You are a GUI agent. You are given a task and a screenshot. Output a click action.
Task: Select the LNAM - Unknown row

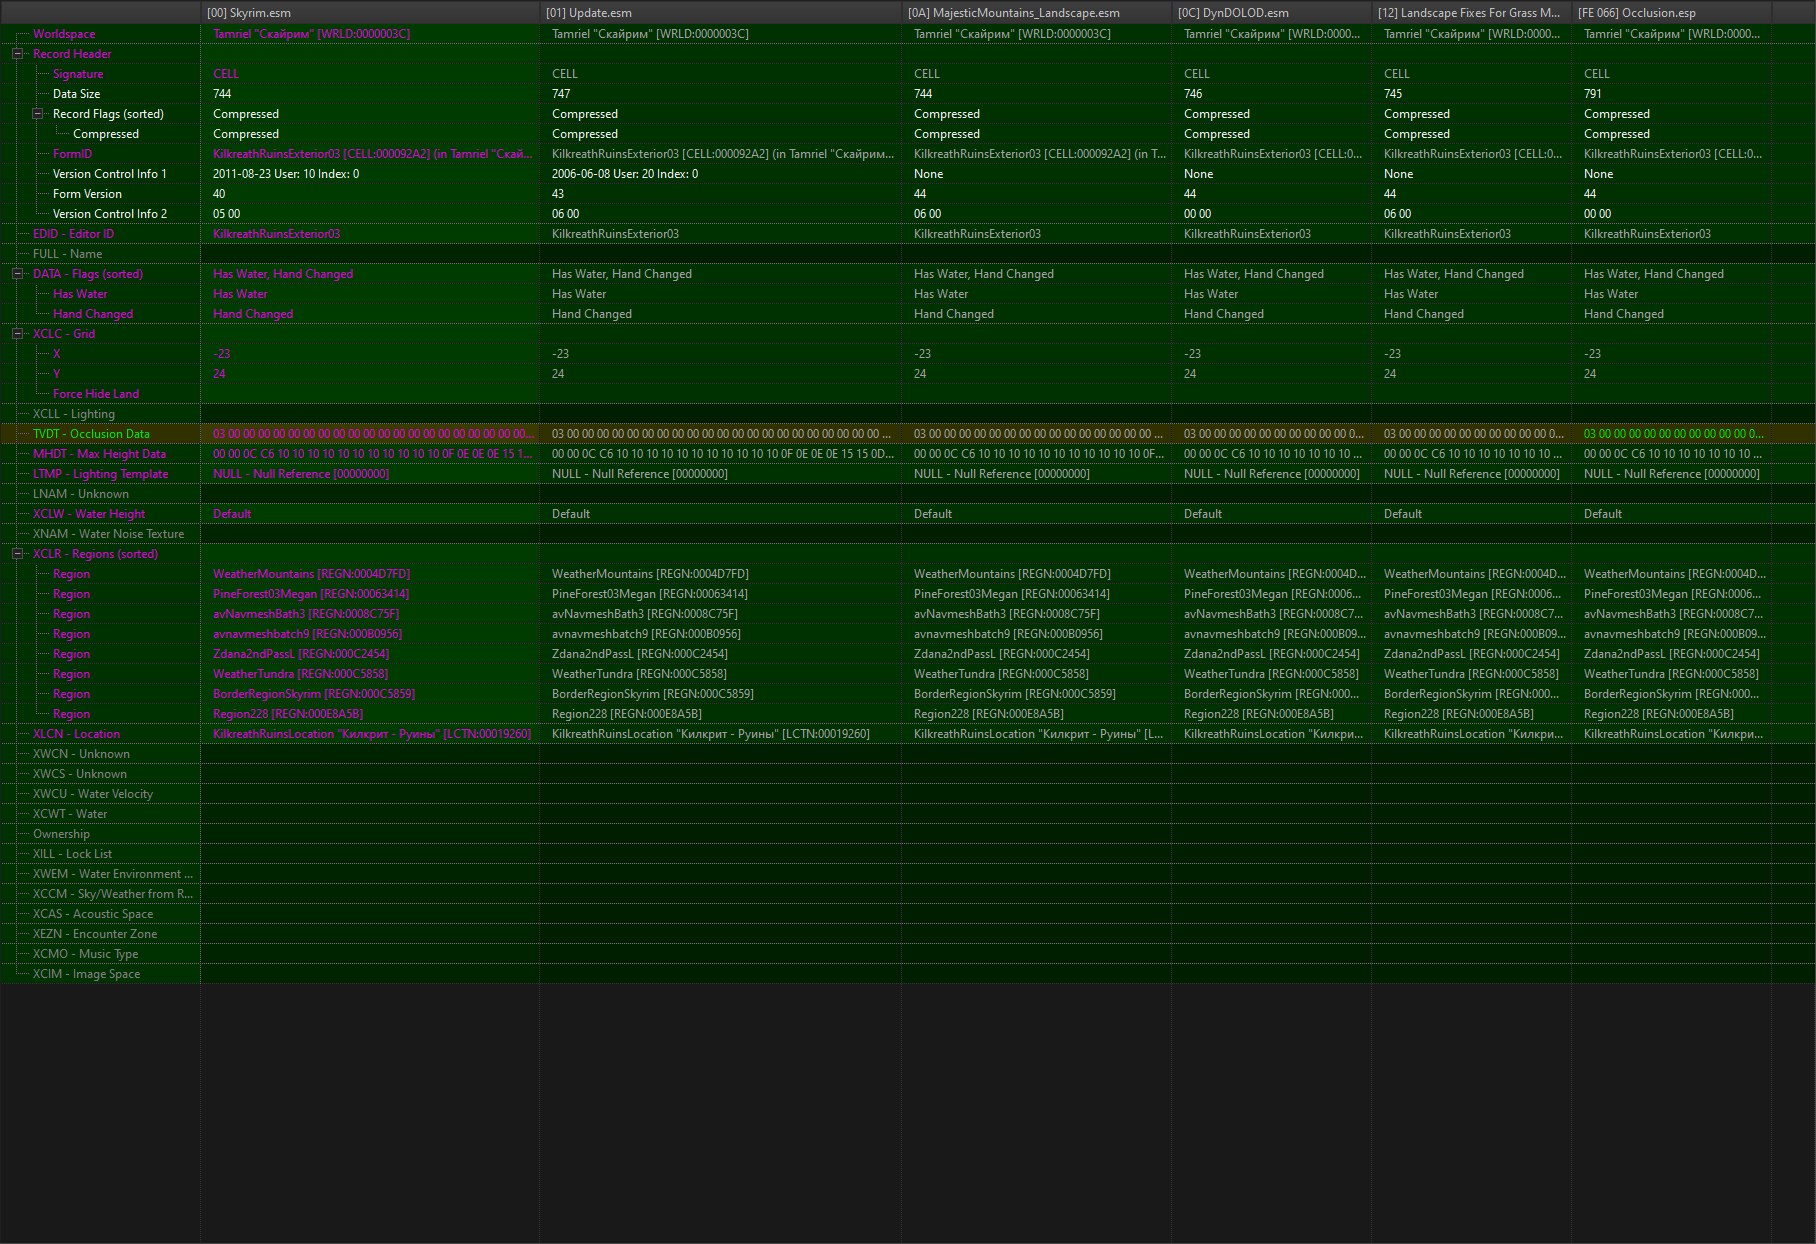coord(81,494)
